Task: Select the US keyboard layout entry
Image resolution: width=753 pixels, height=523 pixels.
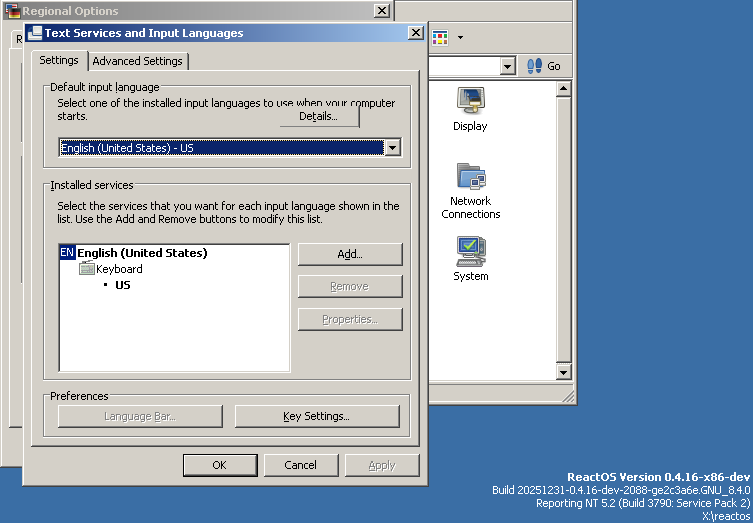Action: pos(123,285)
